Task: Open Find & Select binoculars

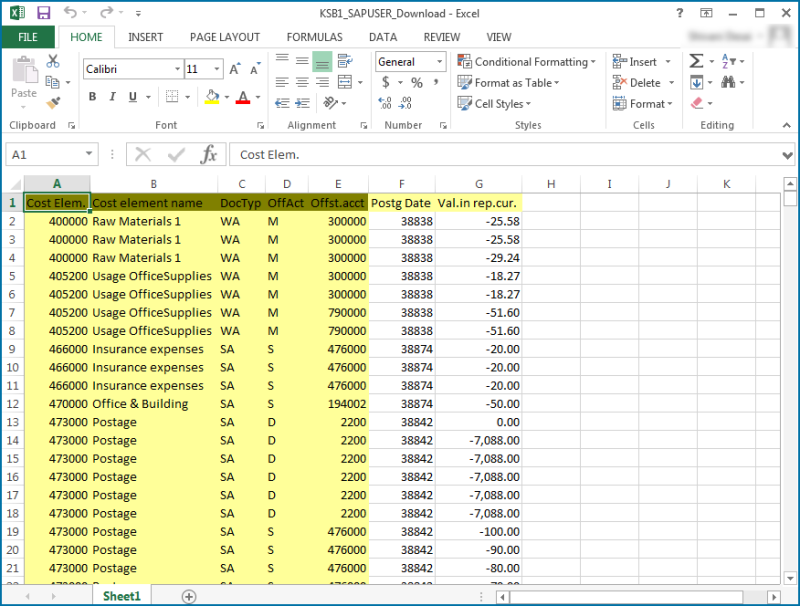Action: (728, 83)
